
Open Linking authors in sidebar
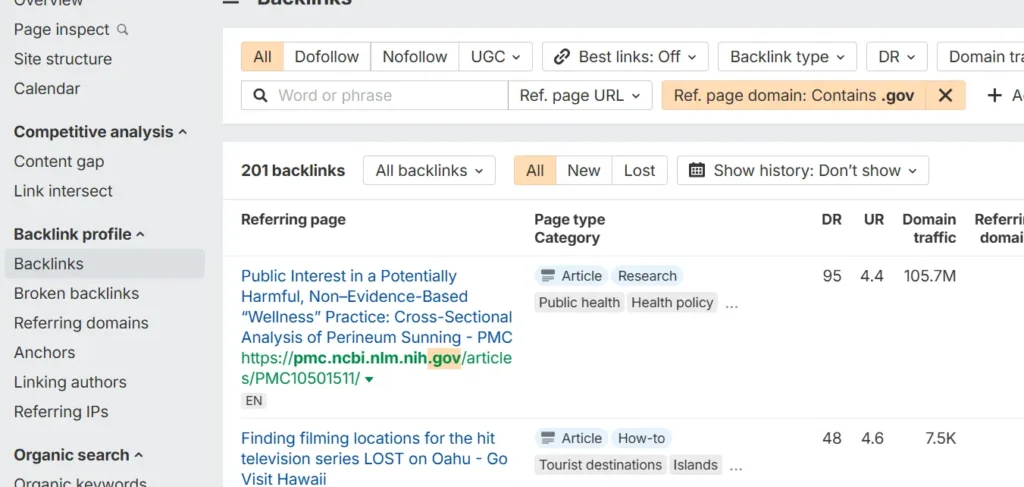point(70,382)
